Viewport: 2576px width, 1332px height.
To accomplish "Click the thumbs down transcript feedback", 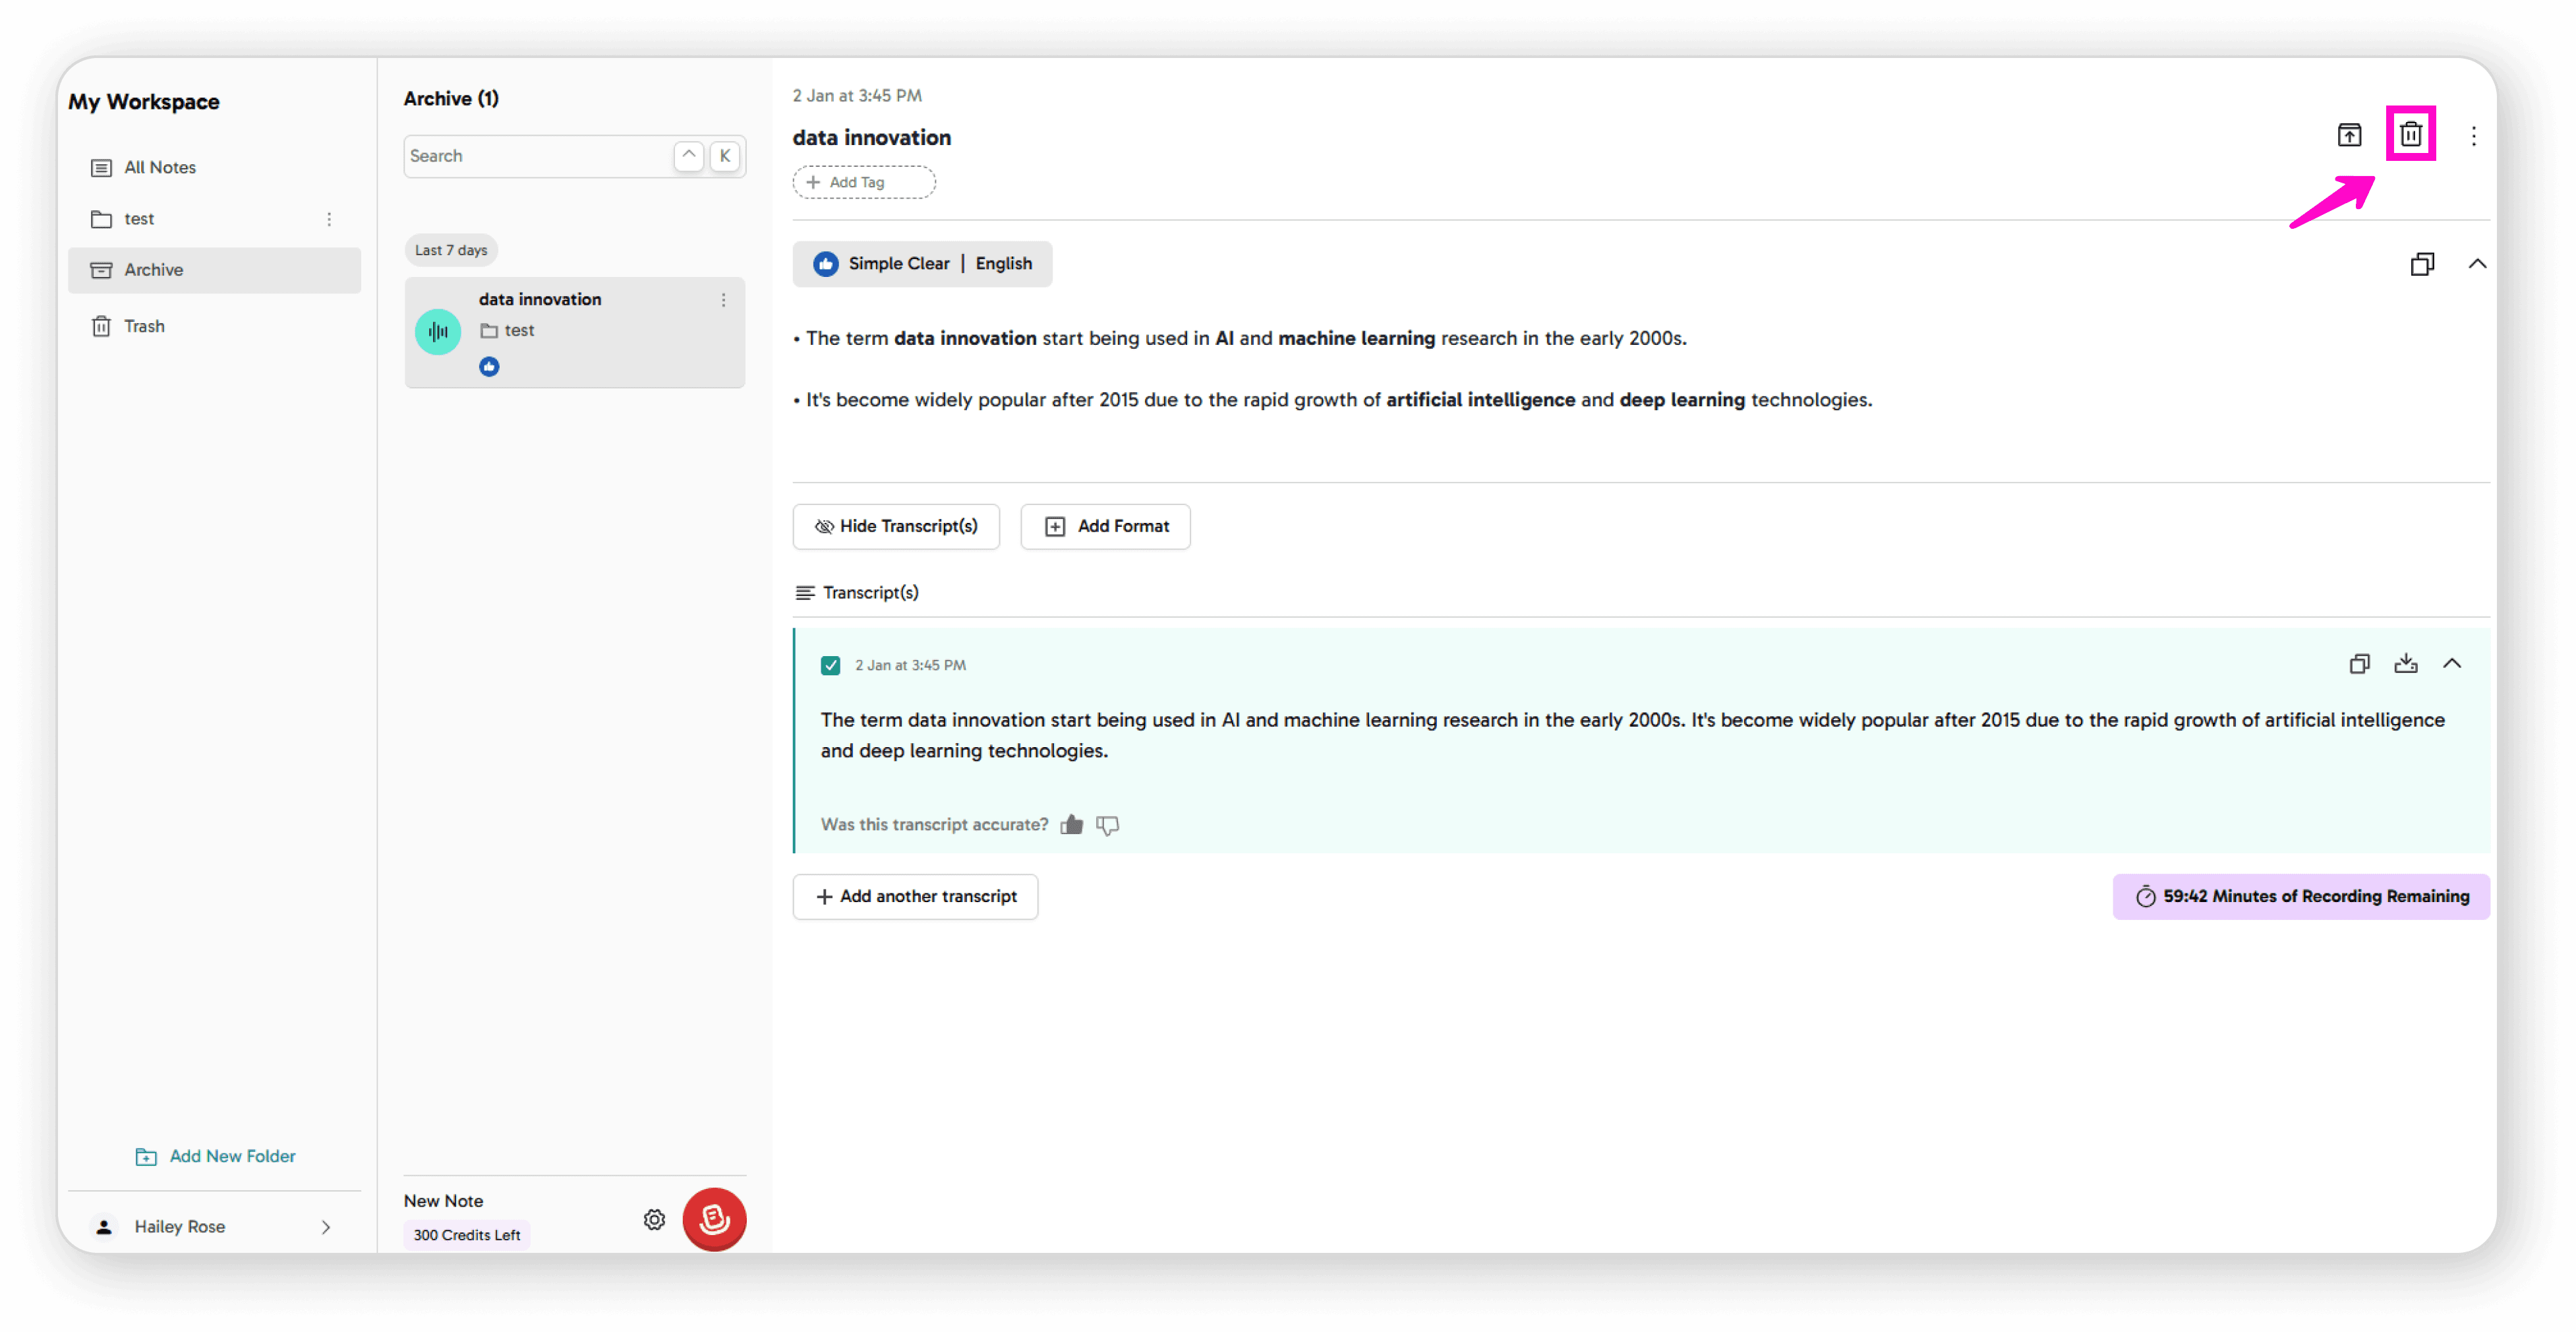I will [x=1107, y=824].
